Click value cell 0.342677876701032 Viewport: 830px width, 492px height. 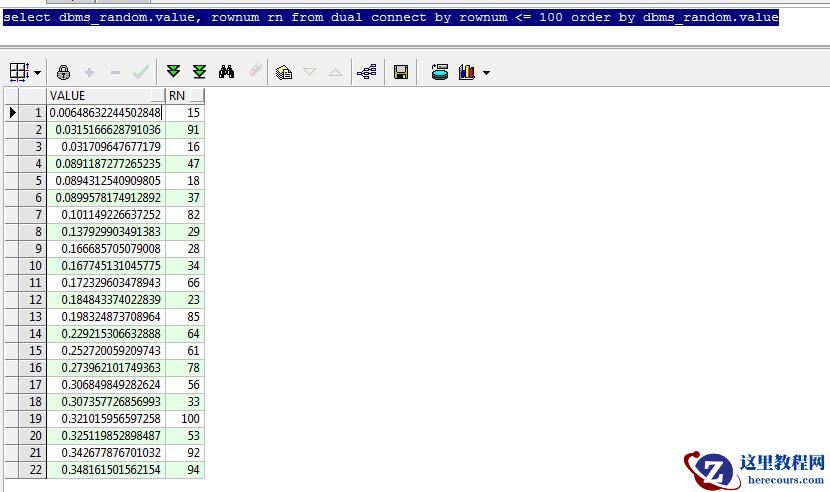coord(106,453)
